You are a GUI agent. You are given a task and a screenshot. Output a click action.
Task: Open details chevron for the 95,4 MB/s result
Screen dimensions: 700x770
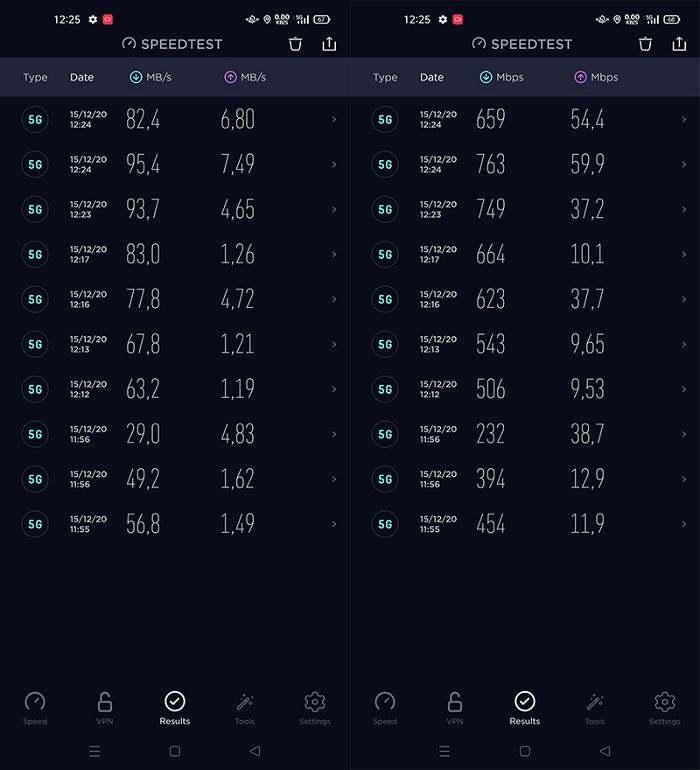(x=334, y=165)
